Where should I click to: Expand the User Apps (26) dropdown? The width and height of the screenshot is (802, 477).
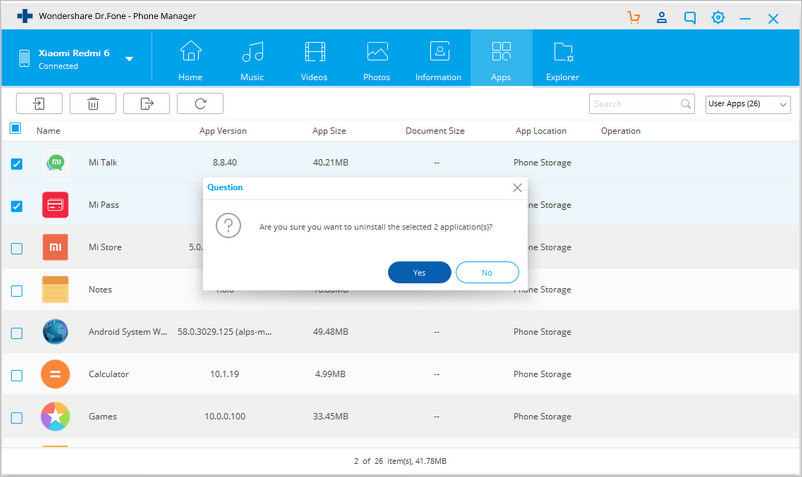[x=748, y=104]
